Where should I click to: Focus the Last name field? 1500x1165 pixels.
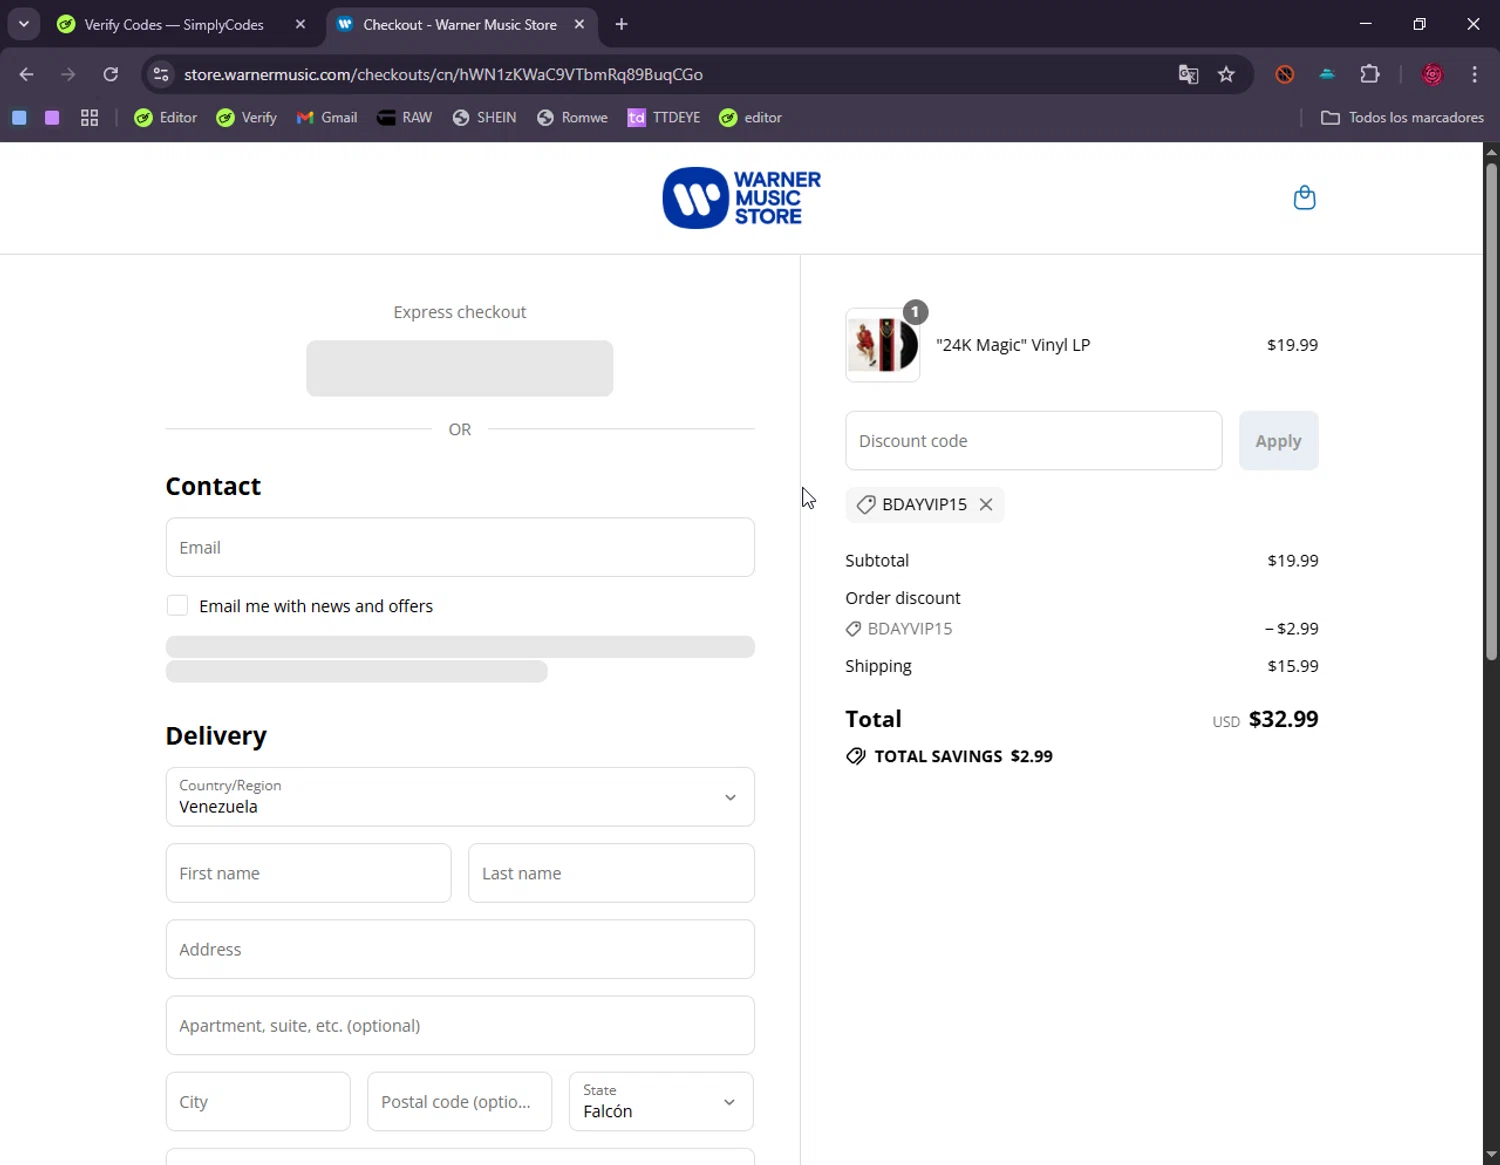(611, 873)
